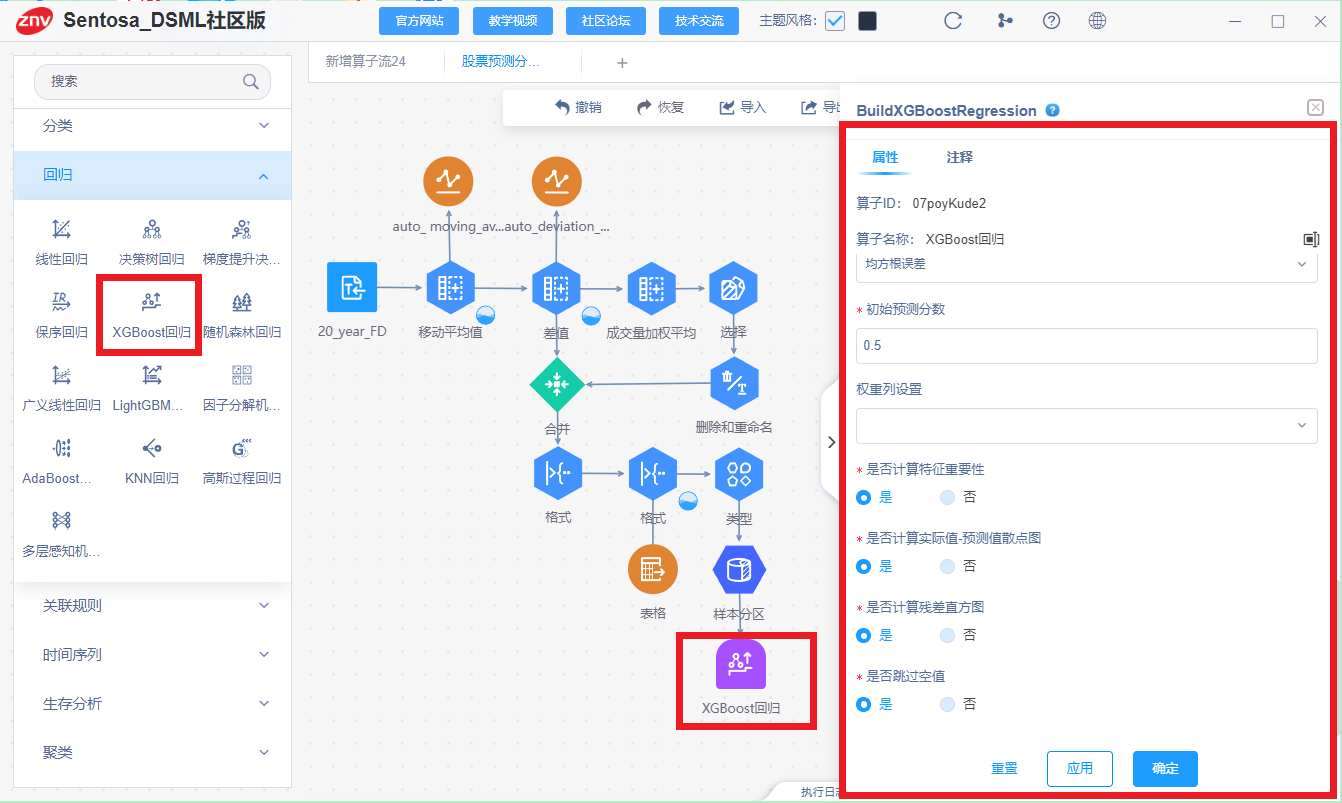Open BuildXGBoostRegression help info icon
This screenshot has height=803, width=1342.
(1052, 110)
